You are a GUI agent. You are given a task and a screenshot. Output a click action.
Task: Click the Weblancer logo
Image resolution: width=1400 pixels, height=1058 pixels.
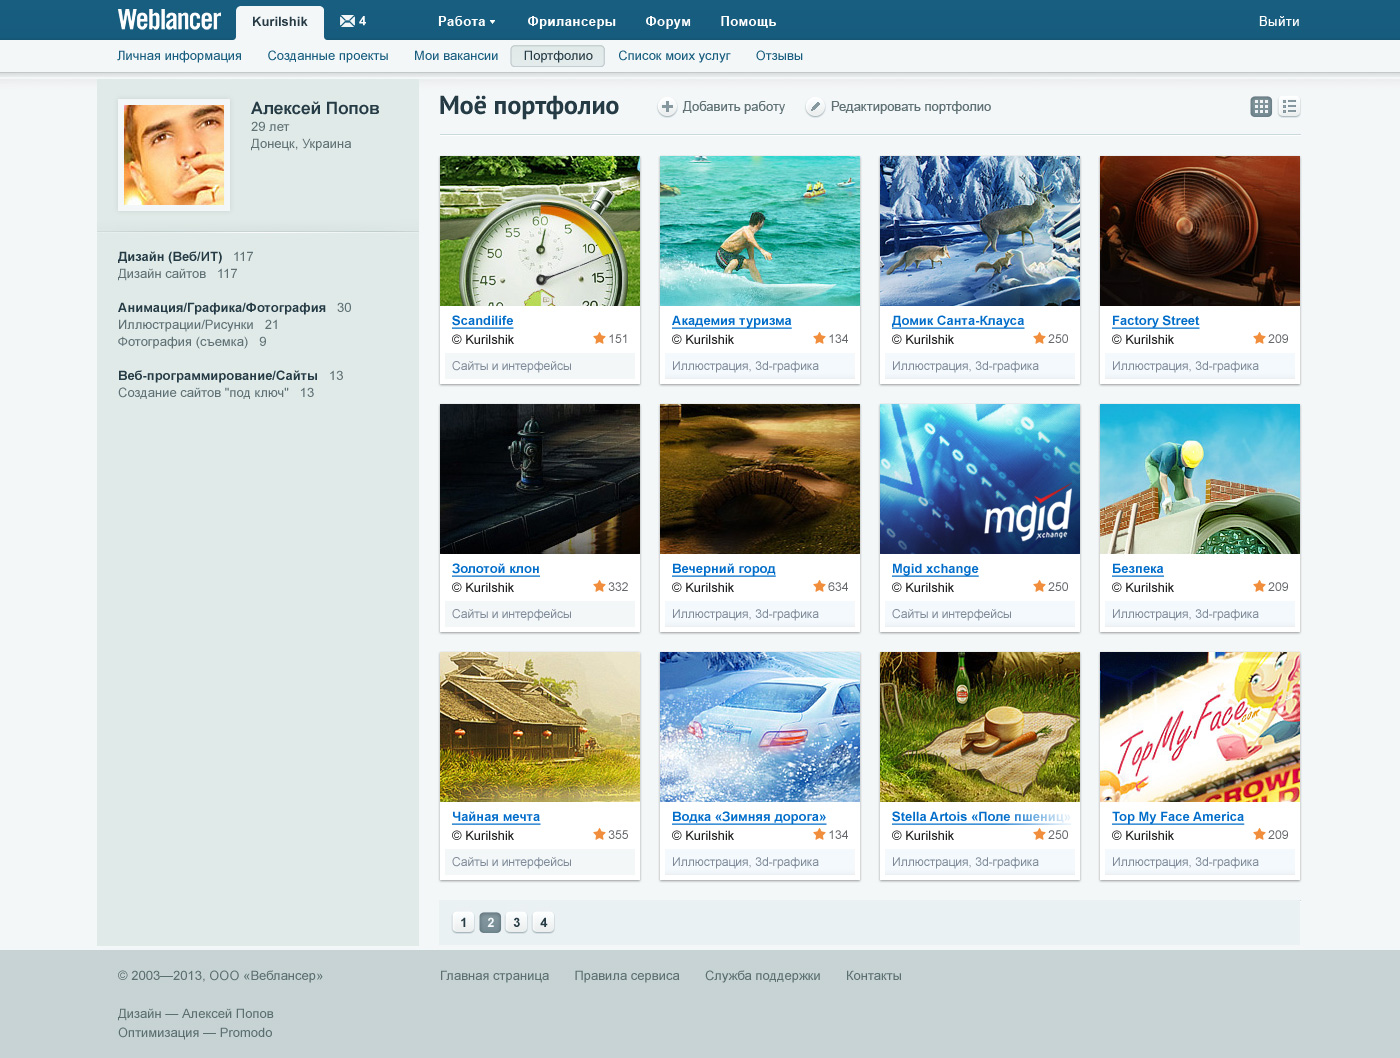pos(169,20)
